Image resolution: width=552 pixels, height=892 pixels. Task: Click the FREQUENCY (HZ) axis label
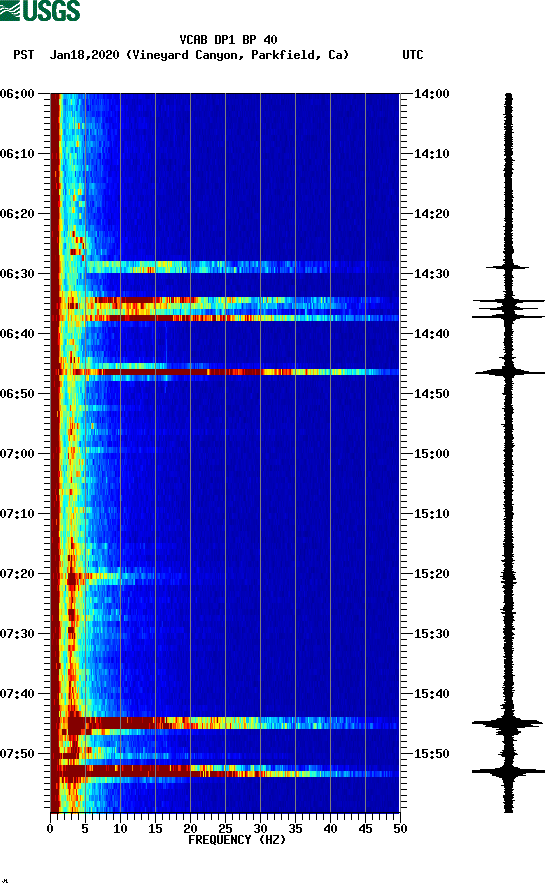[237, 840]
